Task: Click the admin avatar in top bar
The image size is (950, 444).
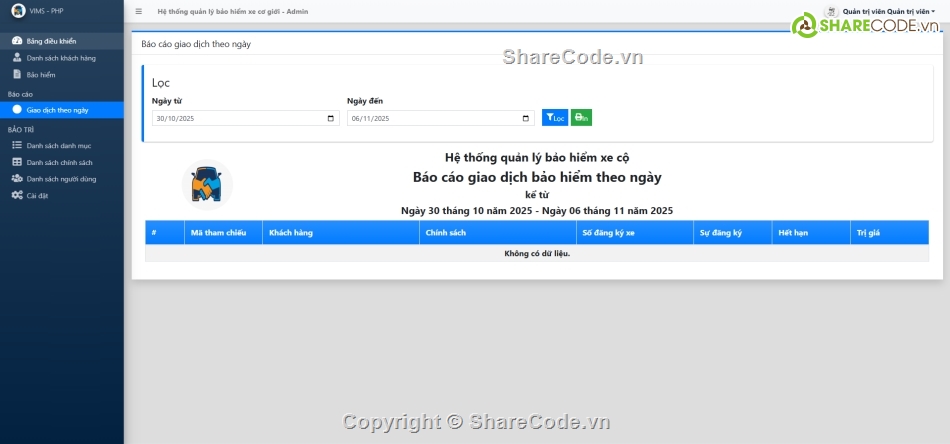Action: tap(831, 12)
